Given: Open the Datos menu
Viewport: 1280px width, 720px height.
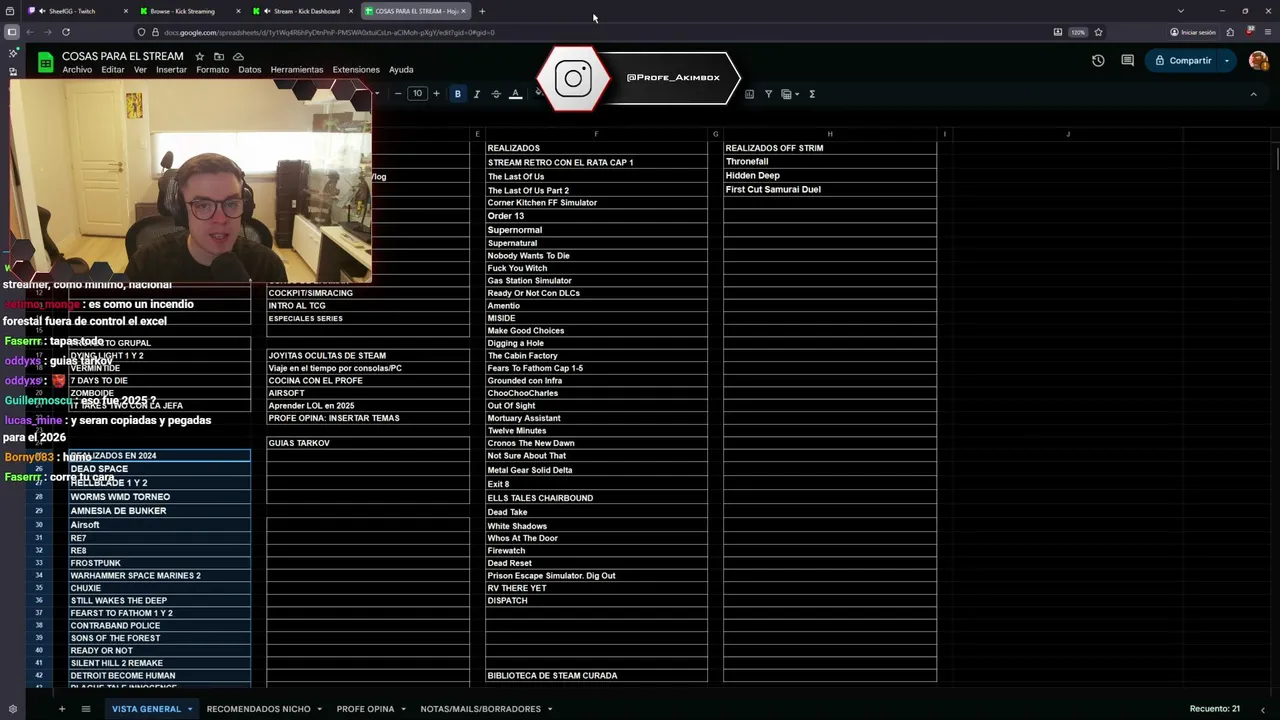Looking at the screenshot, I should 250,70.
